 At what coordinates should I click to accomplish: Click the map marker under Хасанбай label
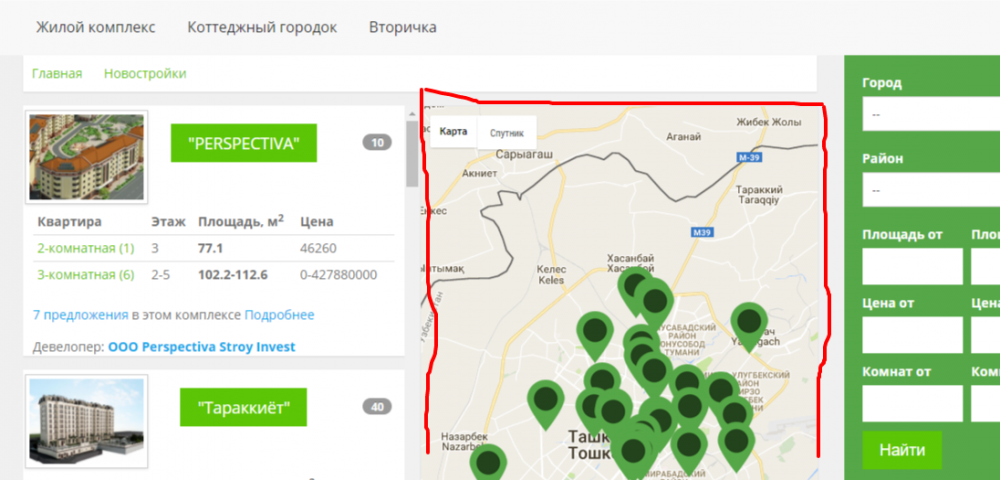point(635,289)
